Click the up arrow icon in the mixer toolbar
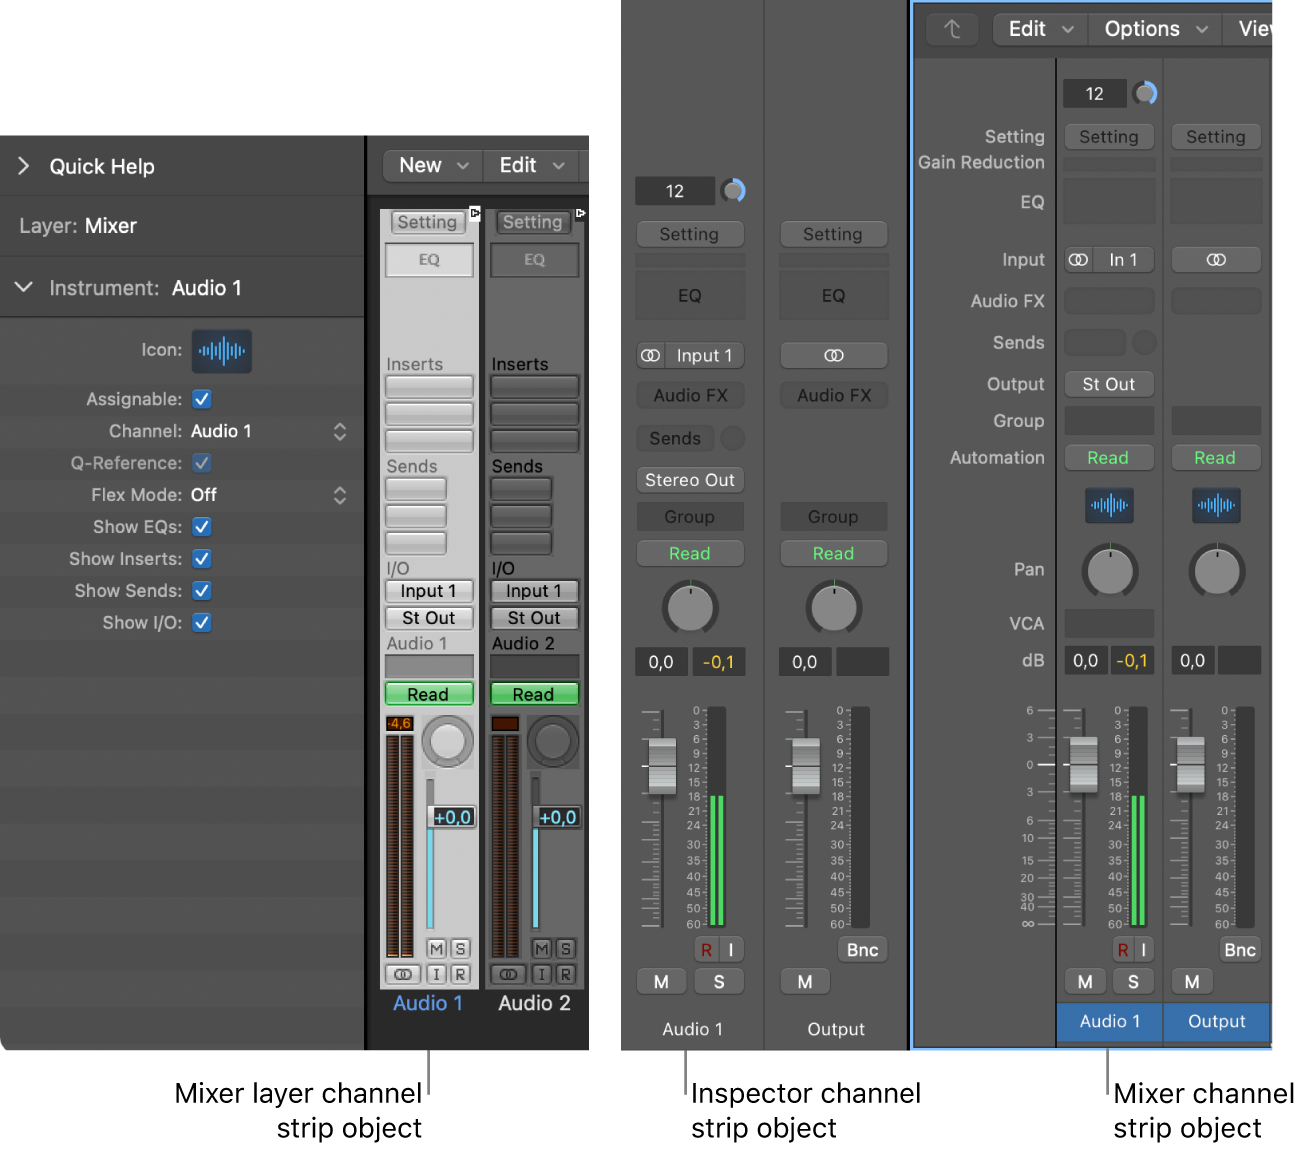1310x1154 pixels. (x=952, y=29)
